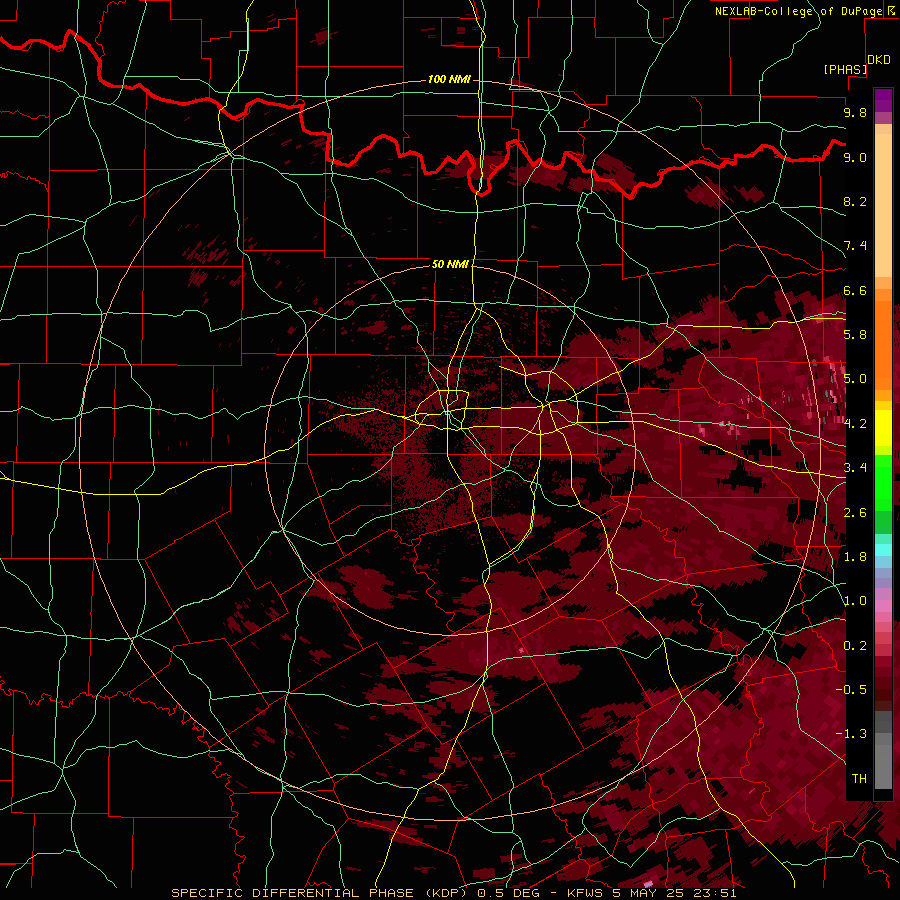Screen dimensions: 900x900
Task: Click the [PHAS] legend label
Action: pos(845,69)
